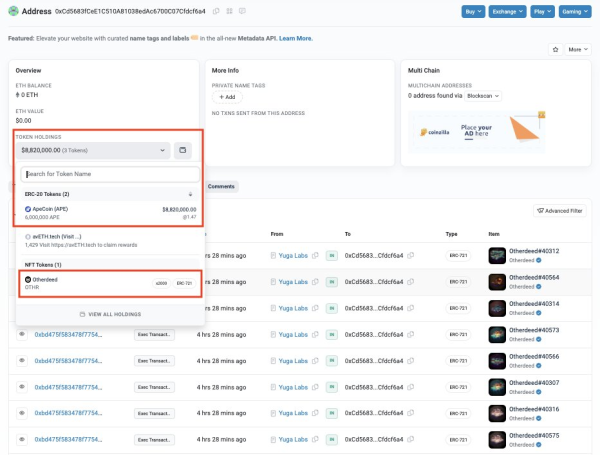This screenshot has height=455, width=600.
Task: Copy To address in Otherdeed#40307 row
Action: 410,387
